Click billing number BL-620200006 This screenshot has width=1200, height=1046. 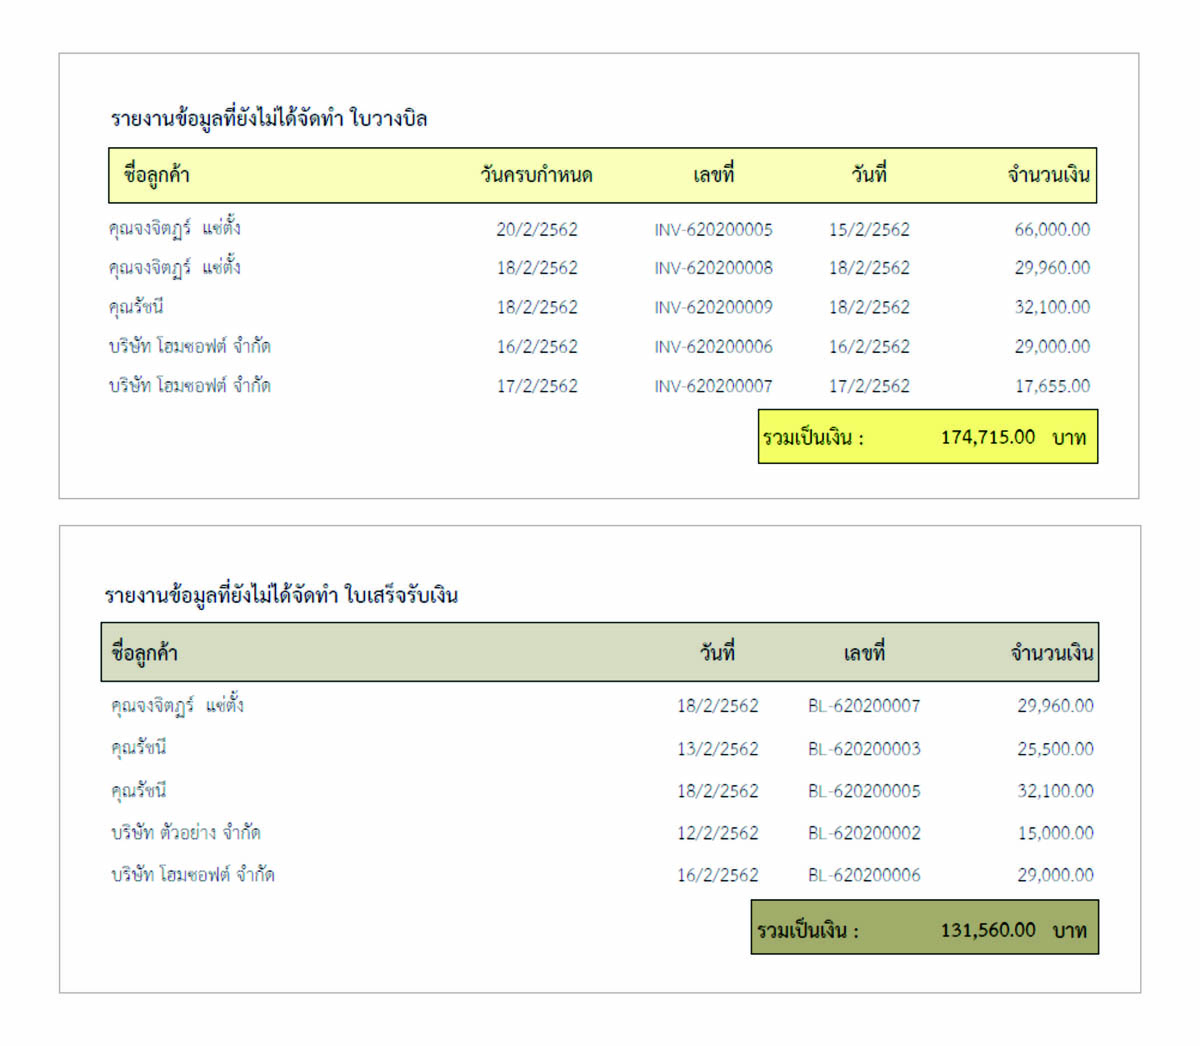click(864, 875)
